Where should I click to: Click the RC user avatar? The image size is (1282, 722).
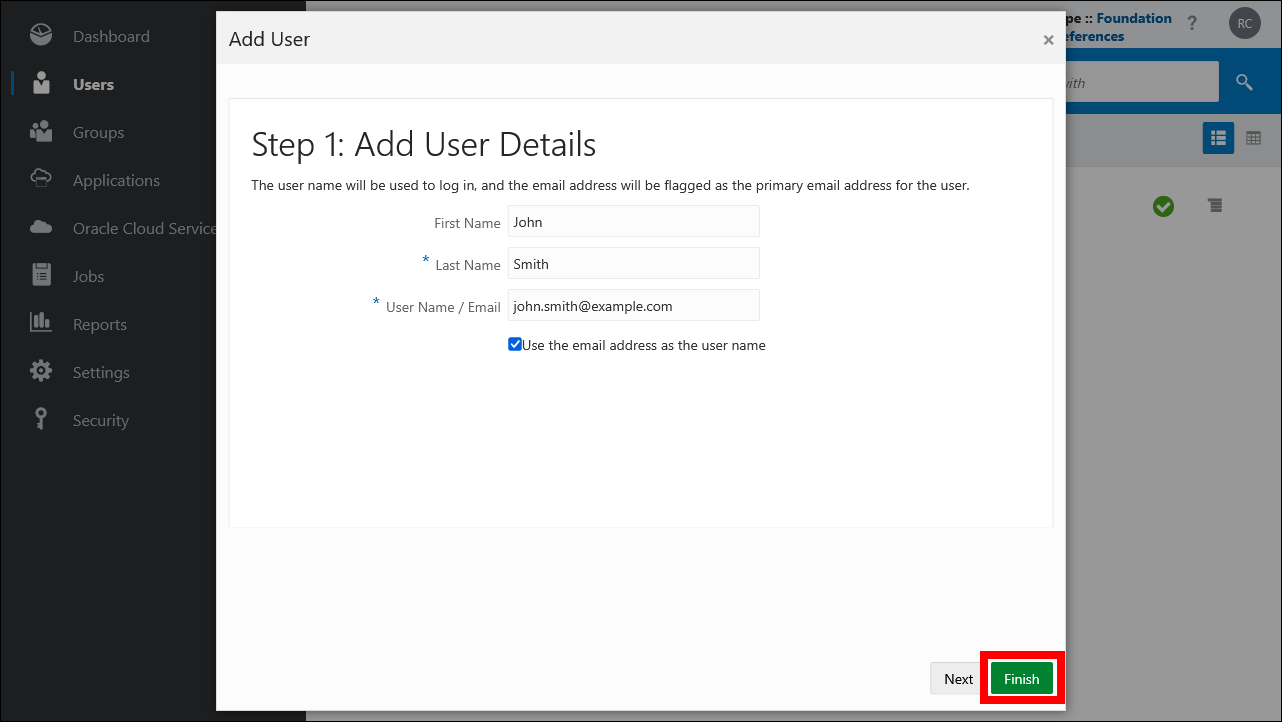coord(1244,23)
